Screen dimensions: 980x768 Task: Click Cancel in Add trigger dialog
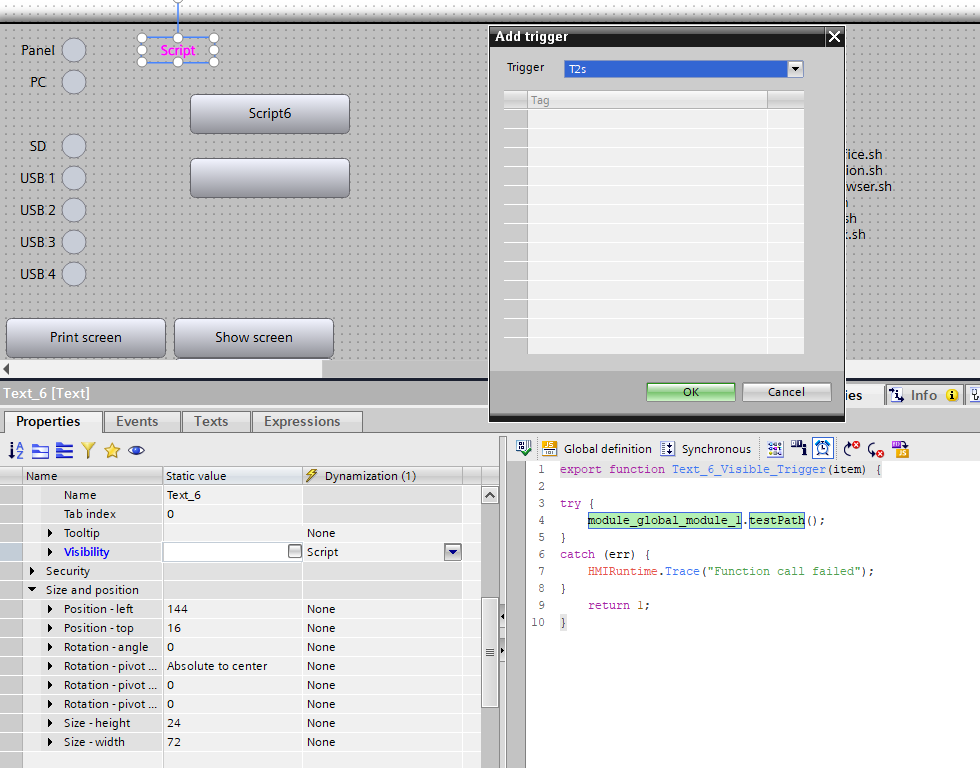(786, 392)
